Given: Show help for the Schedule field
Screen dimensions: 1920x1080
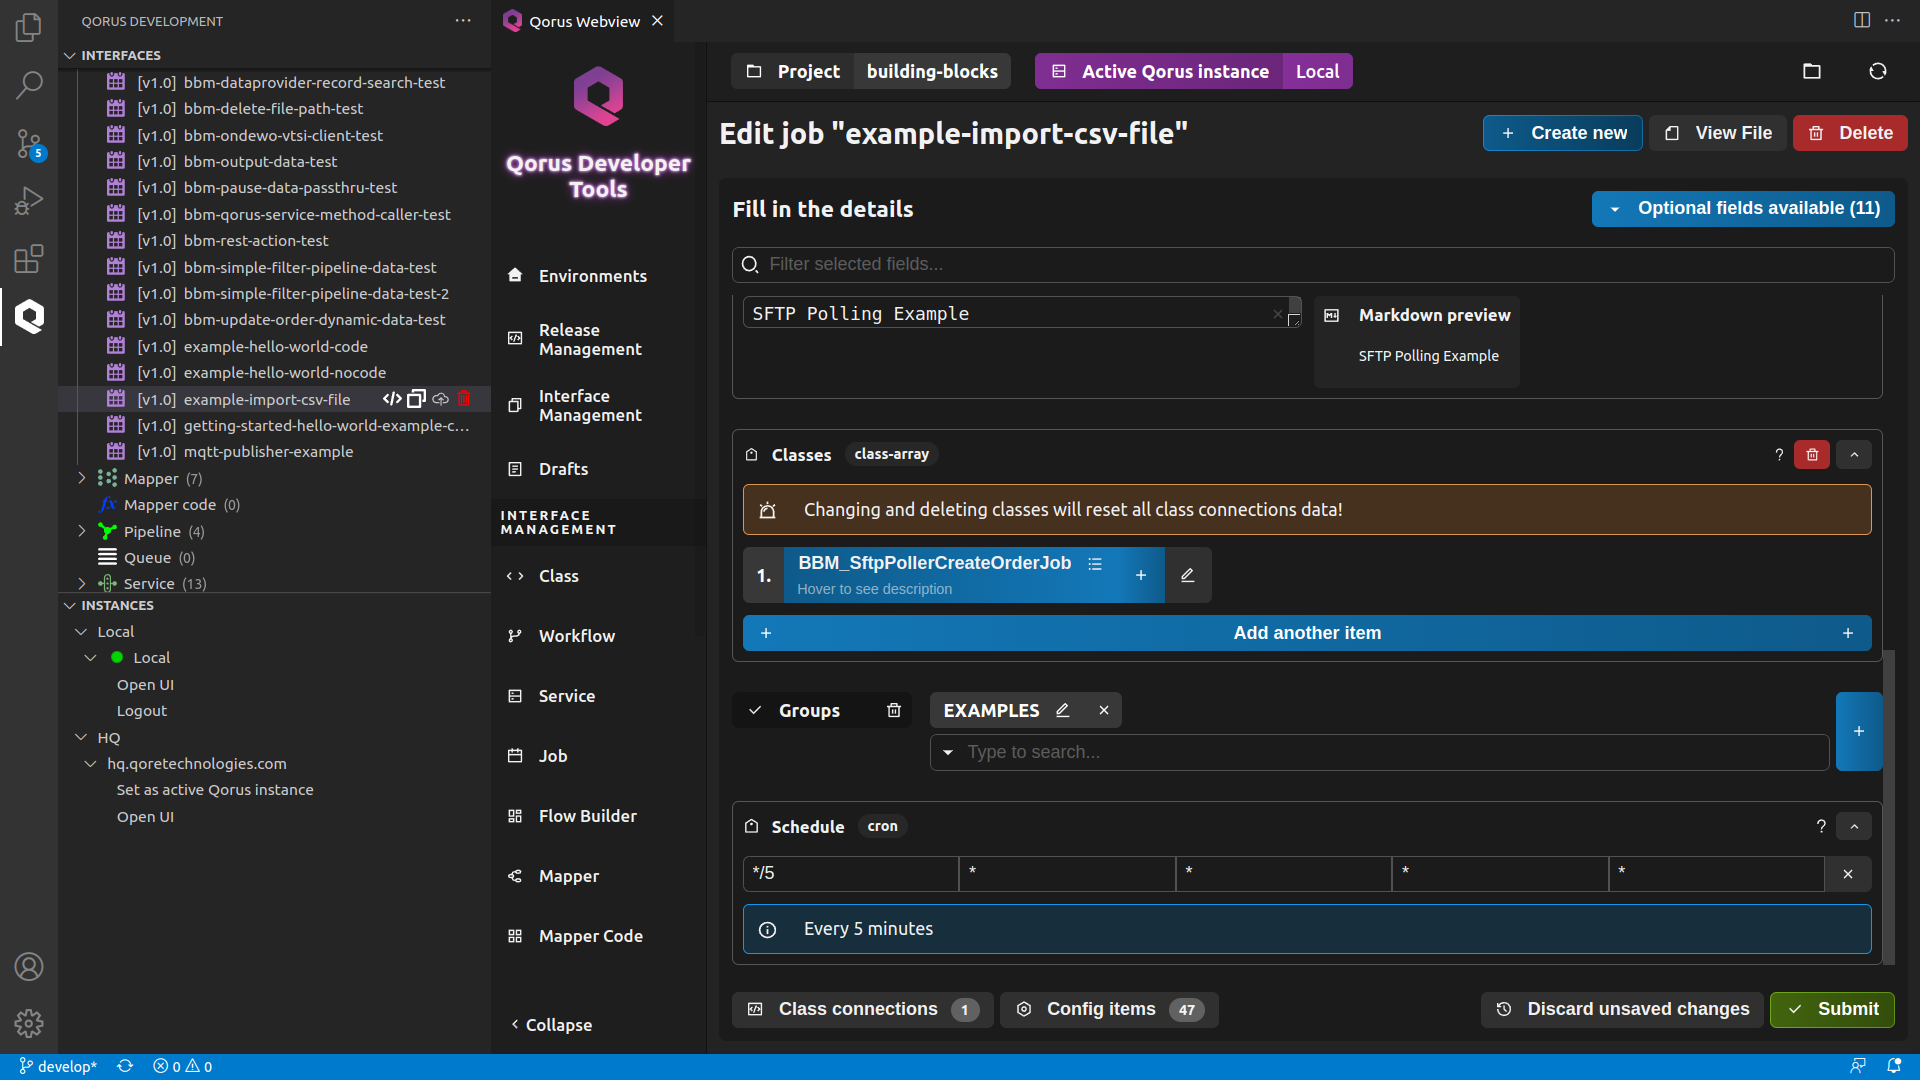Looking at the screenshot, I should click(x=1821, y=826).
